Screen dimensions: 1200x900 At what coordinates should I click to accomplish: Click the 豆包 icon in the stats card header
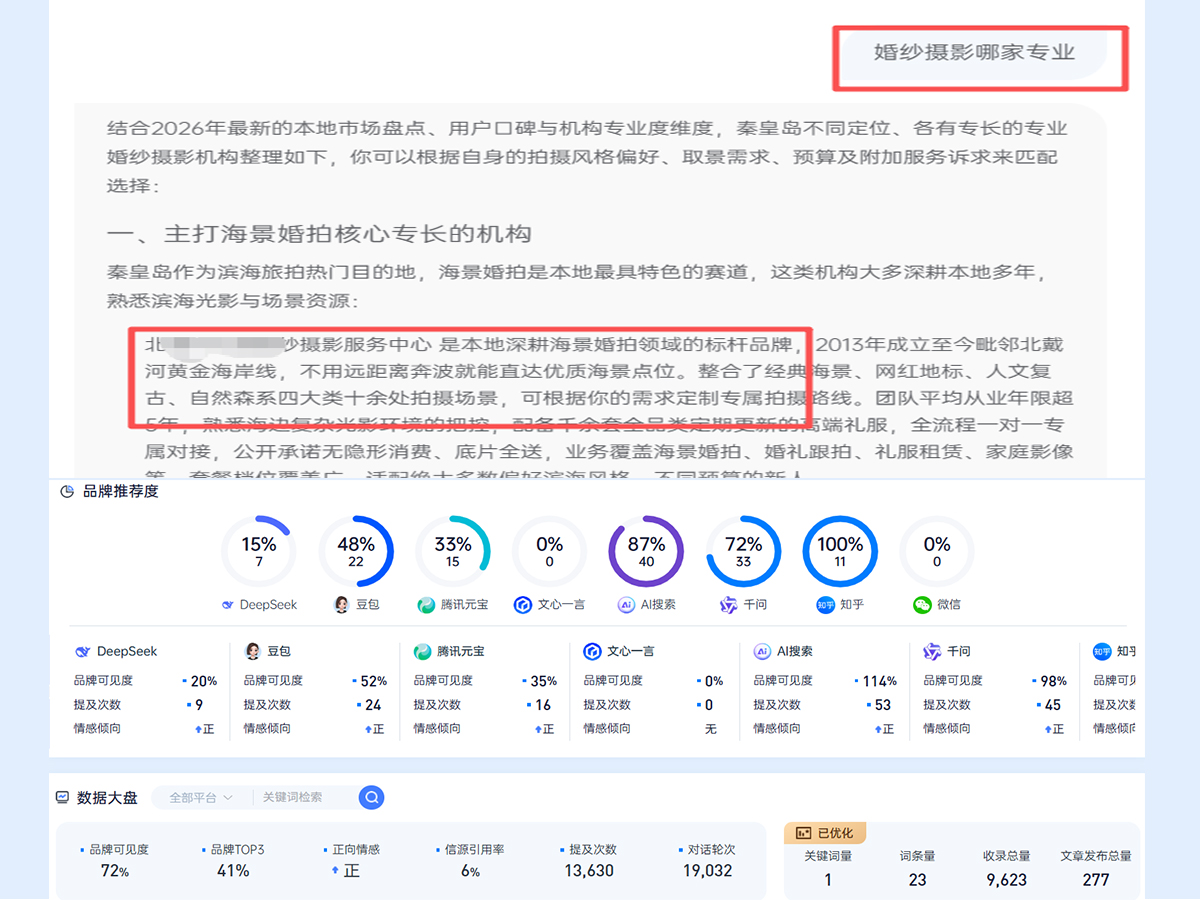[x=253, y=651]
